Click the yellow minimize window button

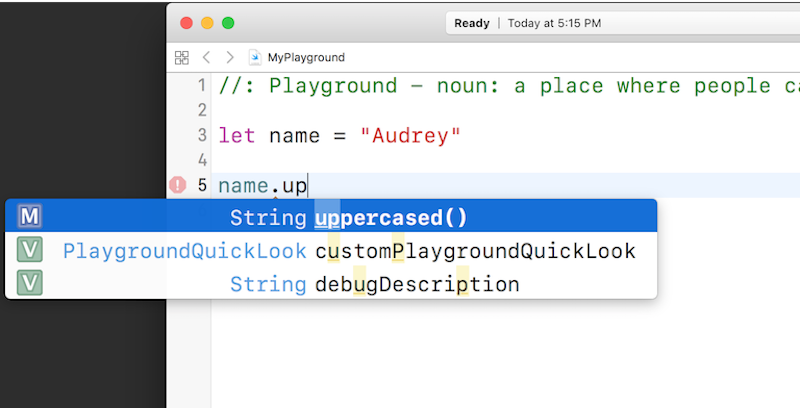click(x=207, y=23)
